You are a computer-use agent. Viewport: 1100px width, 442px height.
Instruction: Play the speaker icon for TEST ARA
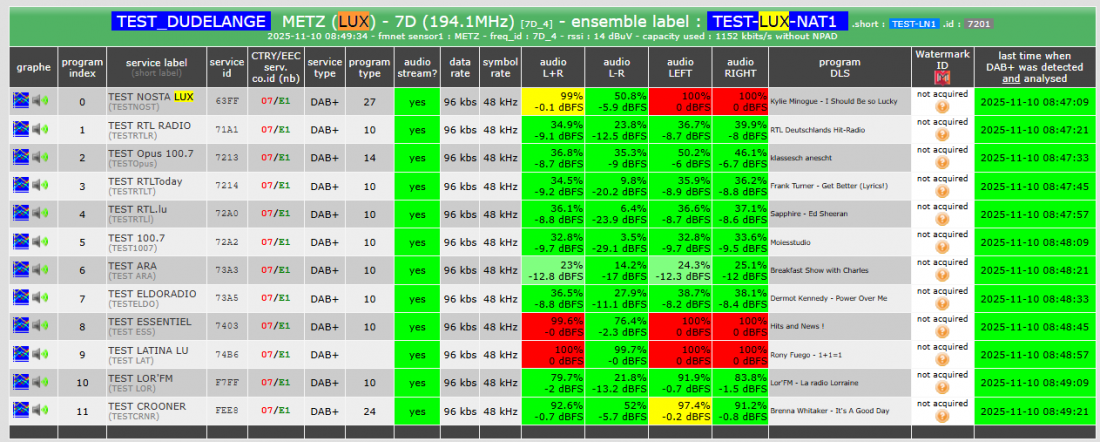(42, 269)
